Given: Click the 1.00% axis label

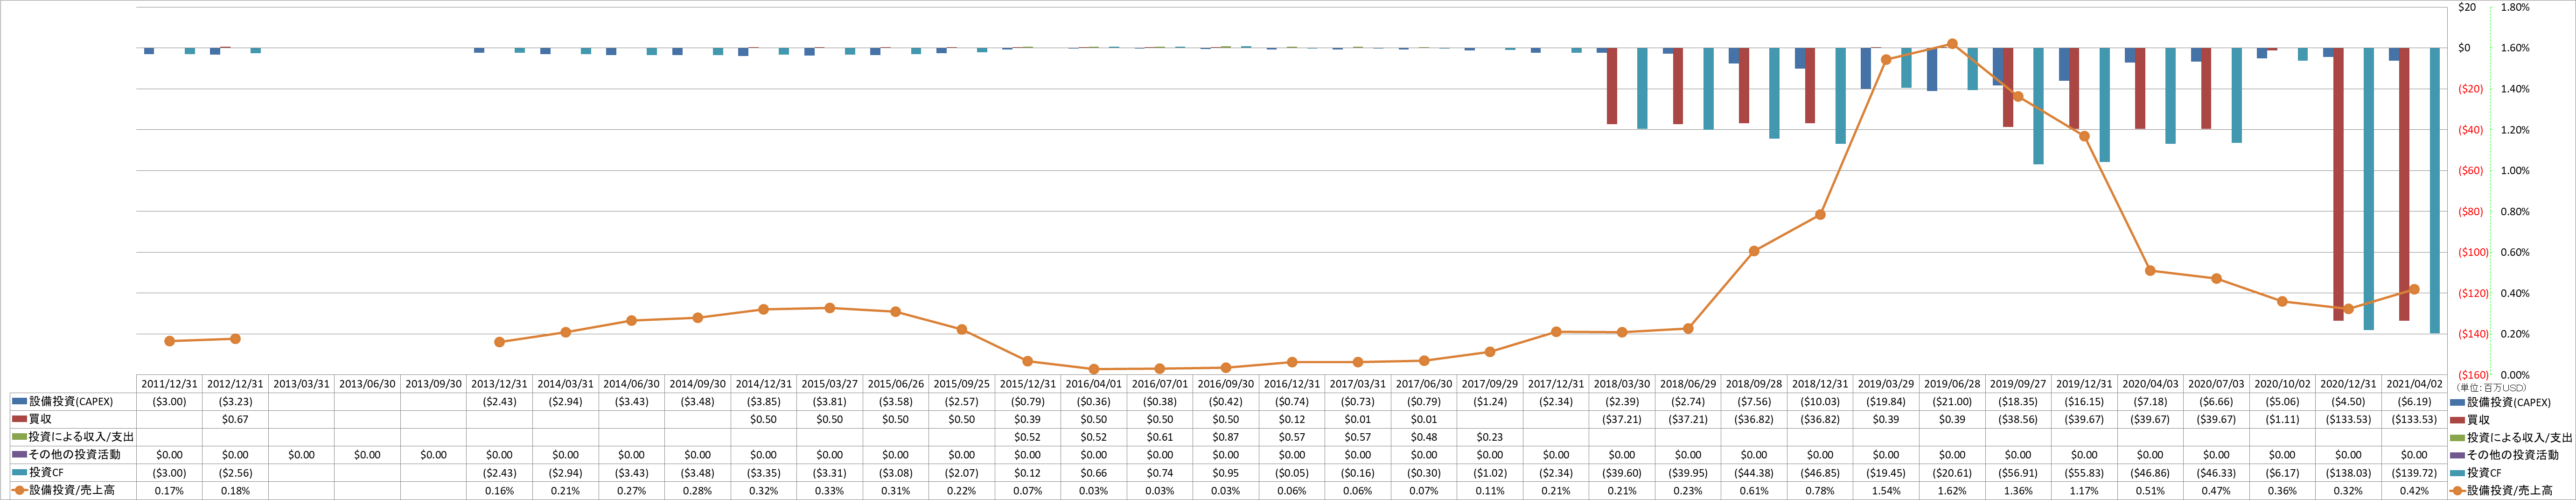Looking at the screenshot, I should point(2515,171).
